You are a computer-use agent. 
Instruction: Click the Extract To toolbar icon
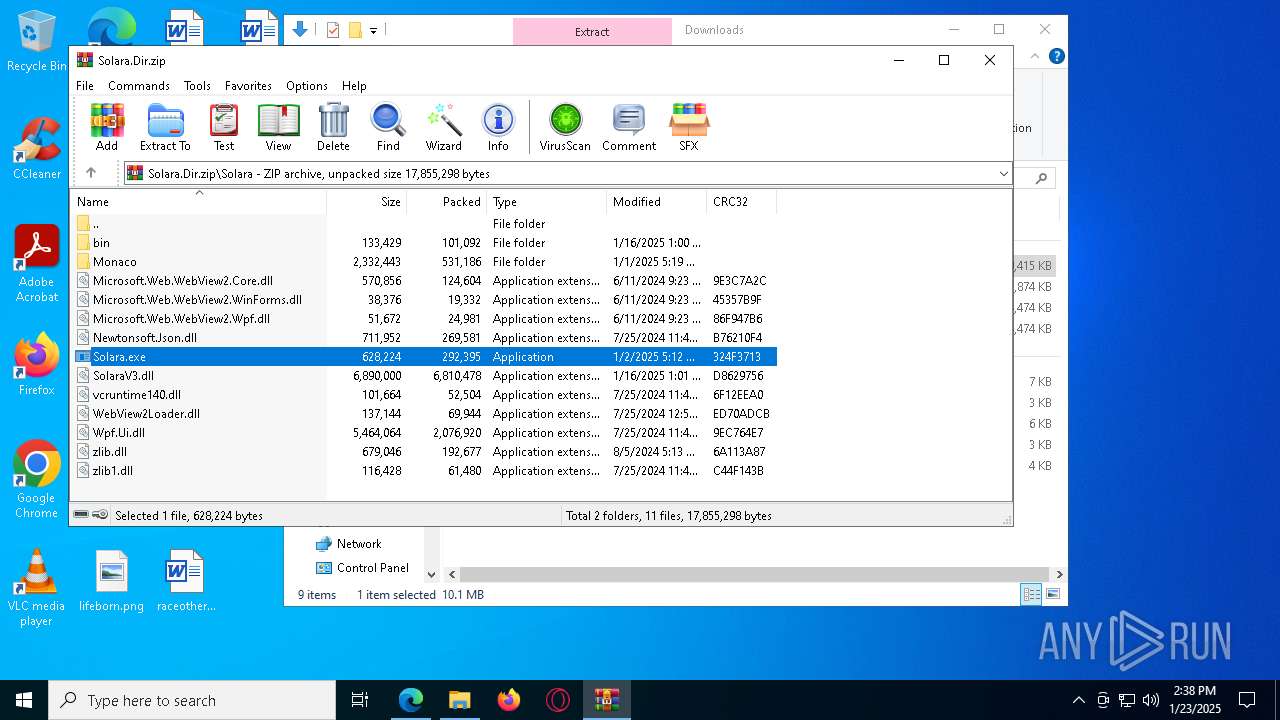click(x=165, y=128)
